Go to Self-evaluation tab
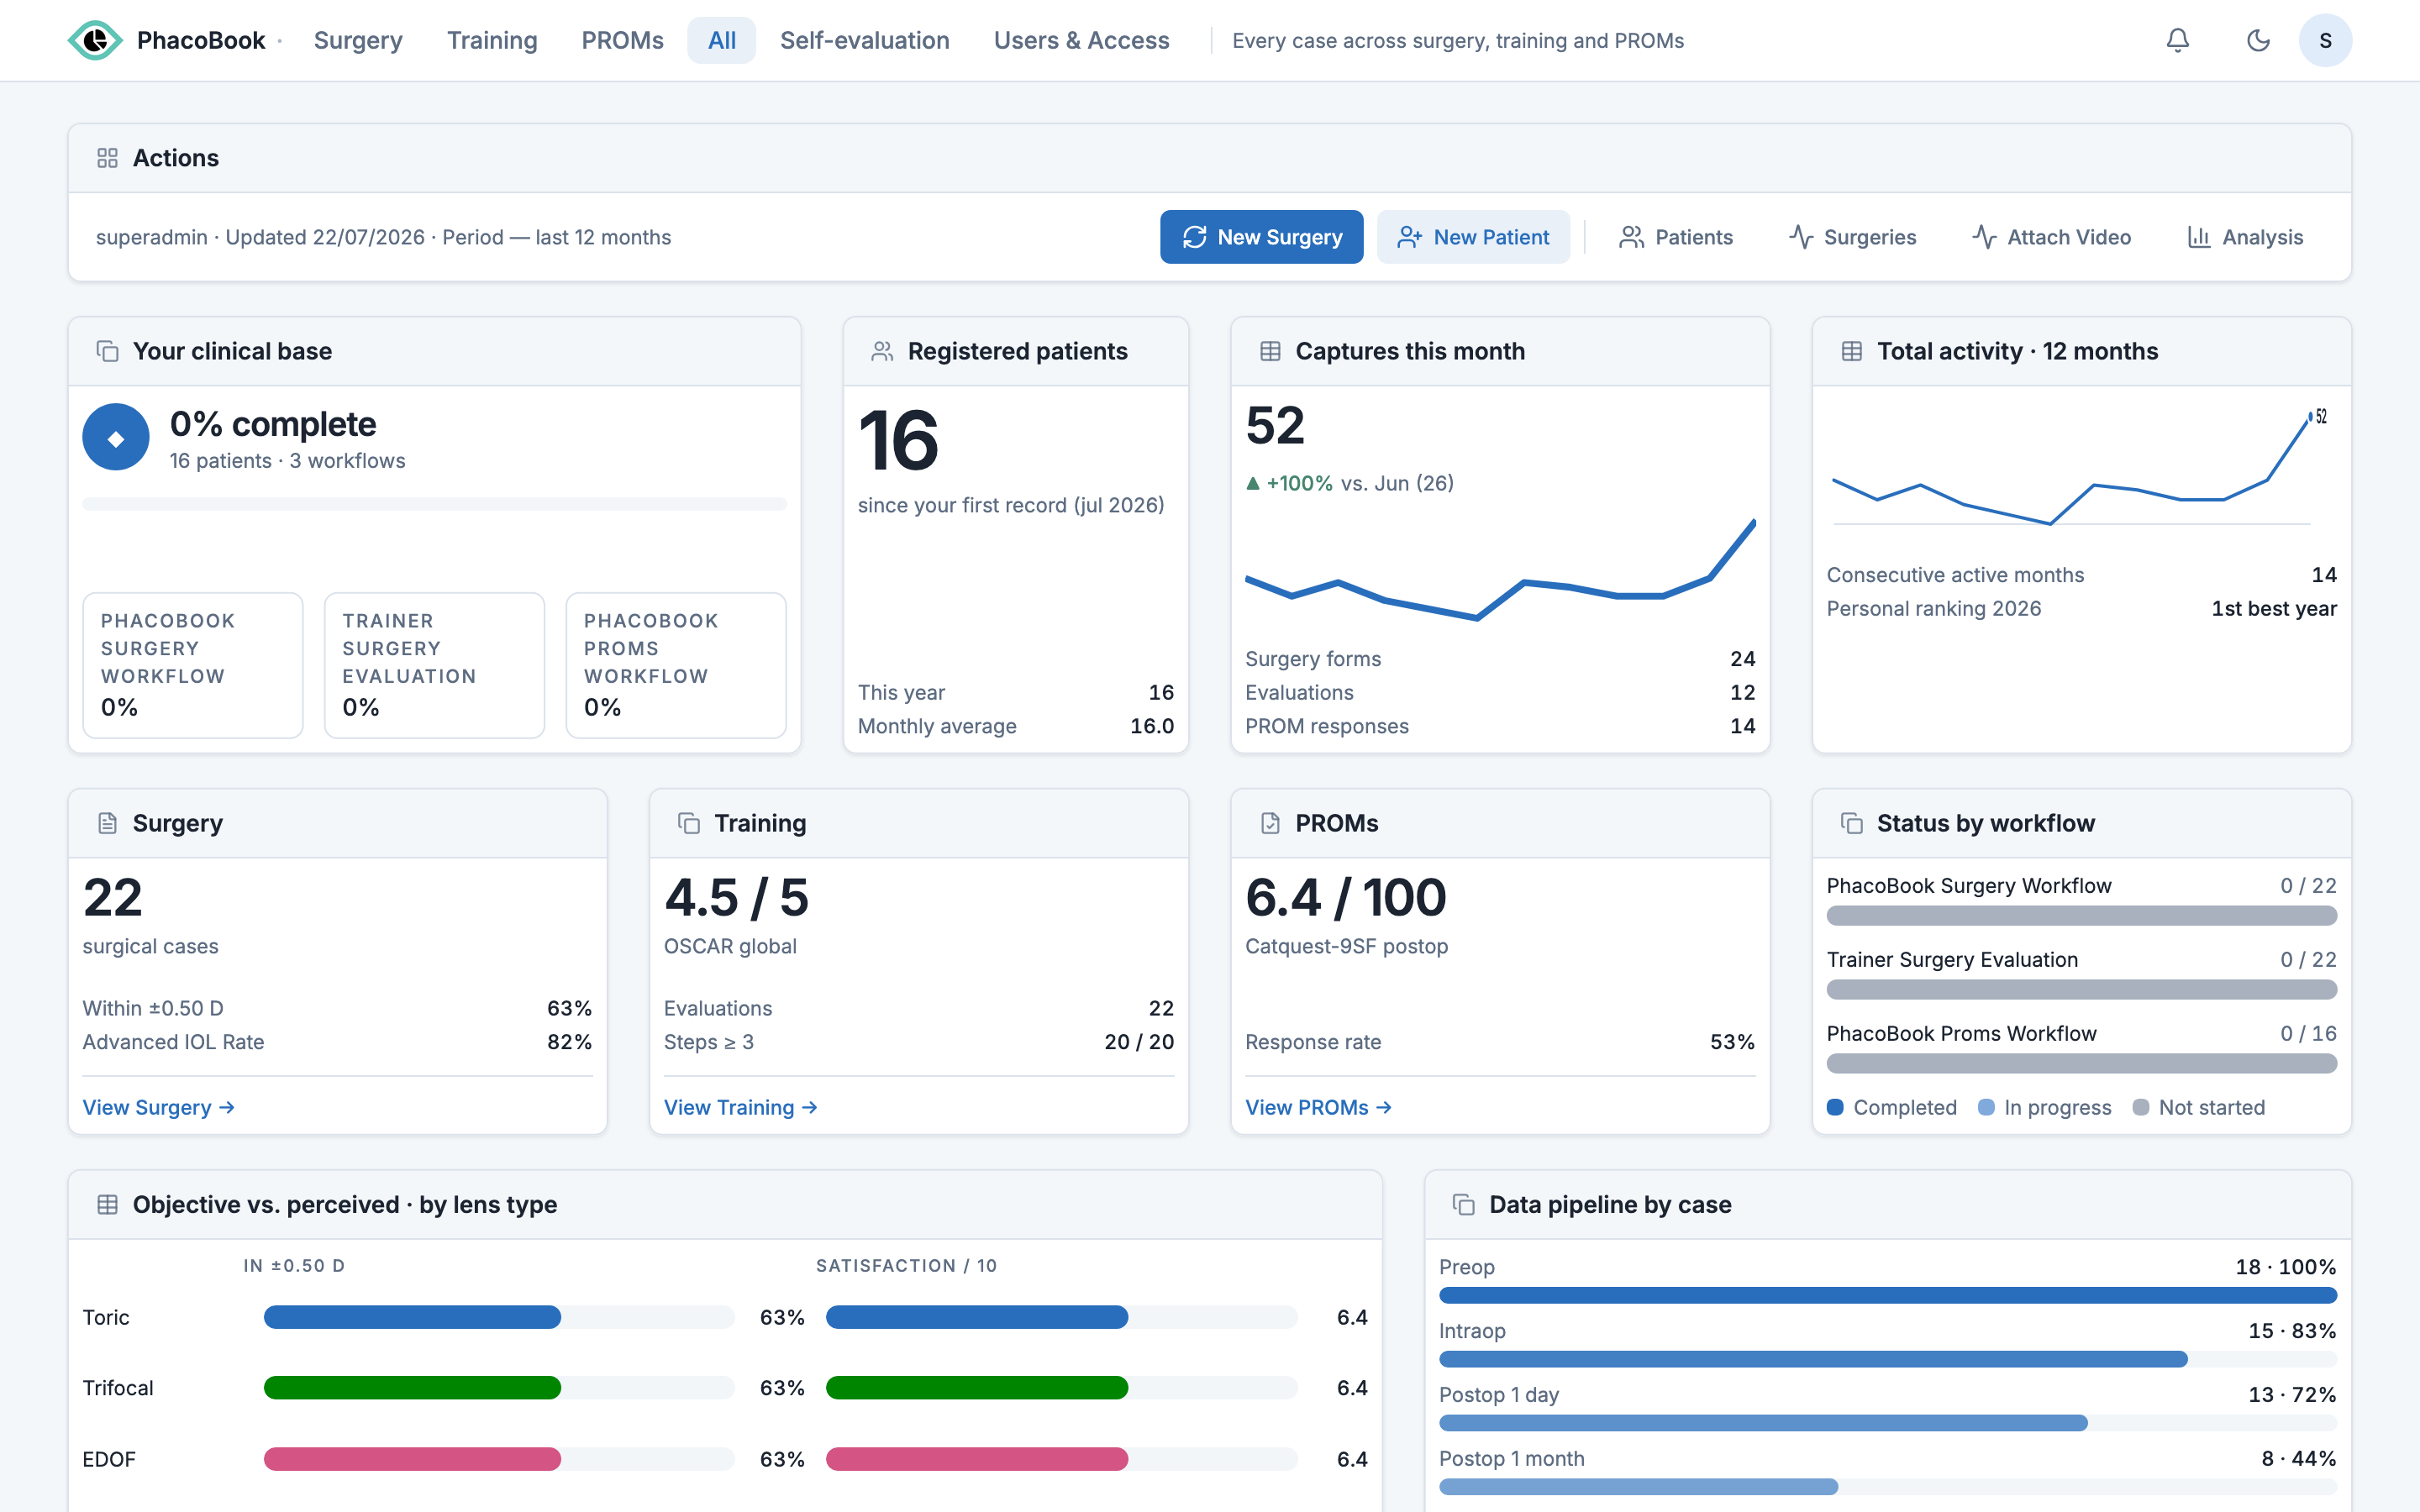2420x1512 pixels. (865, 40)
